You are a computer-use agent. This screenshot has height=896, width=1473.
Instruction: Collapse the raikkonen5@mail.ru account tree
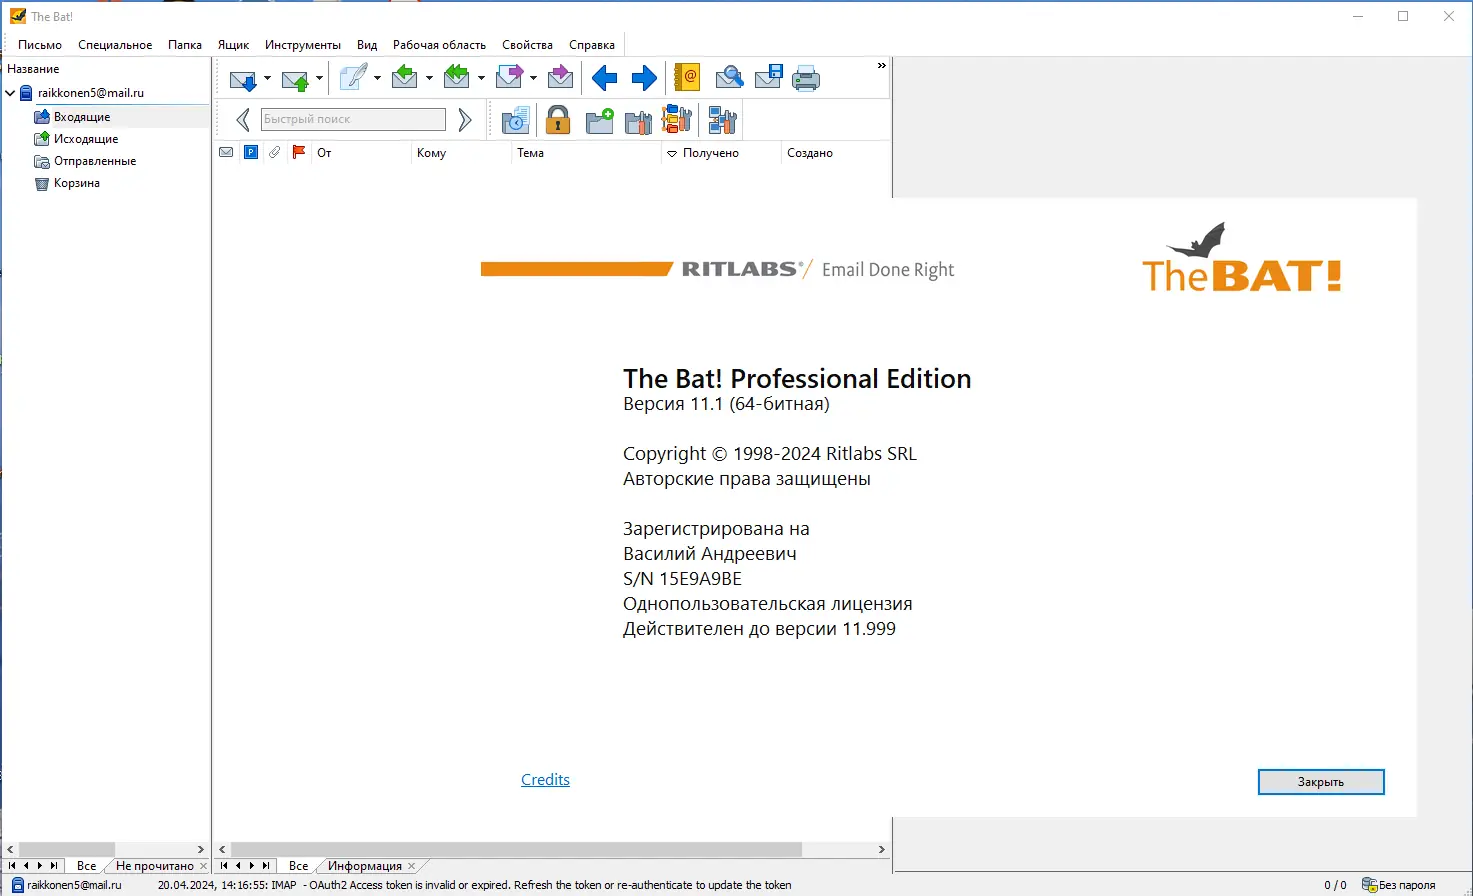[x=10, y=93]
